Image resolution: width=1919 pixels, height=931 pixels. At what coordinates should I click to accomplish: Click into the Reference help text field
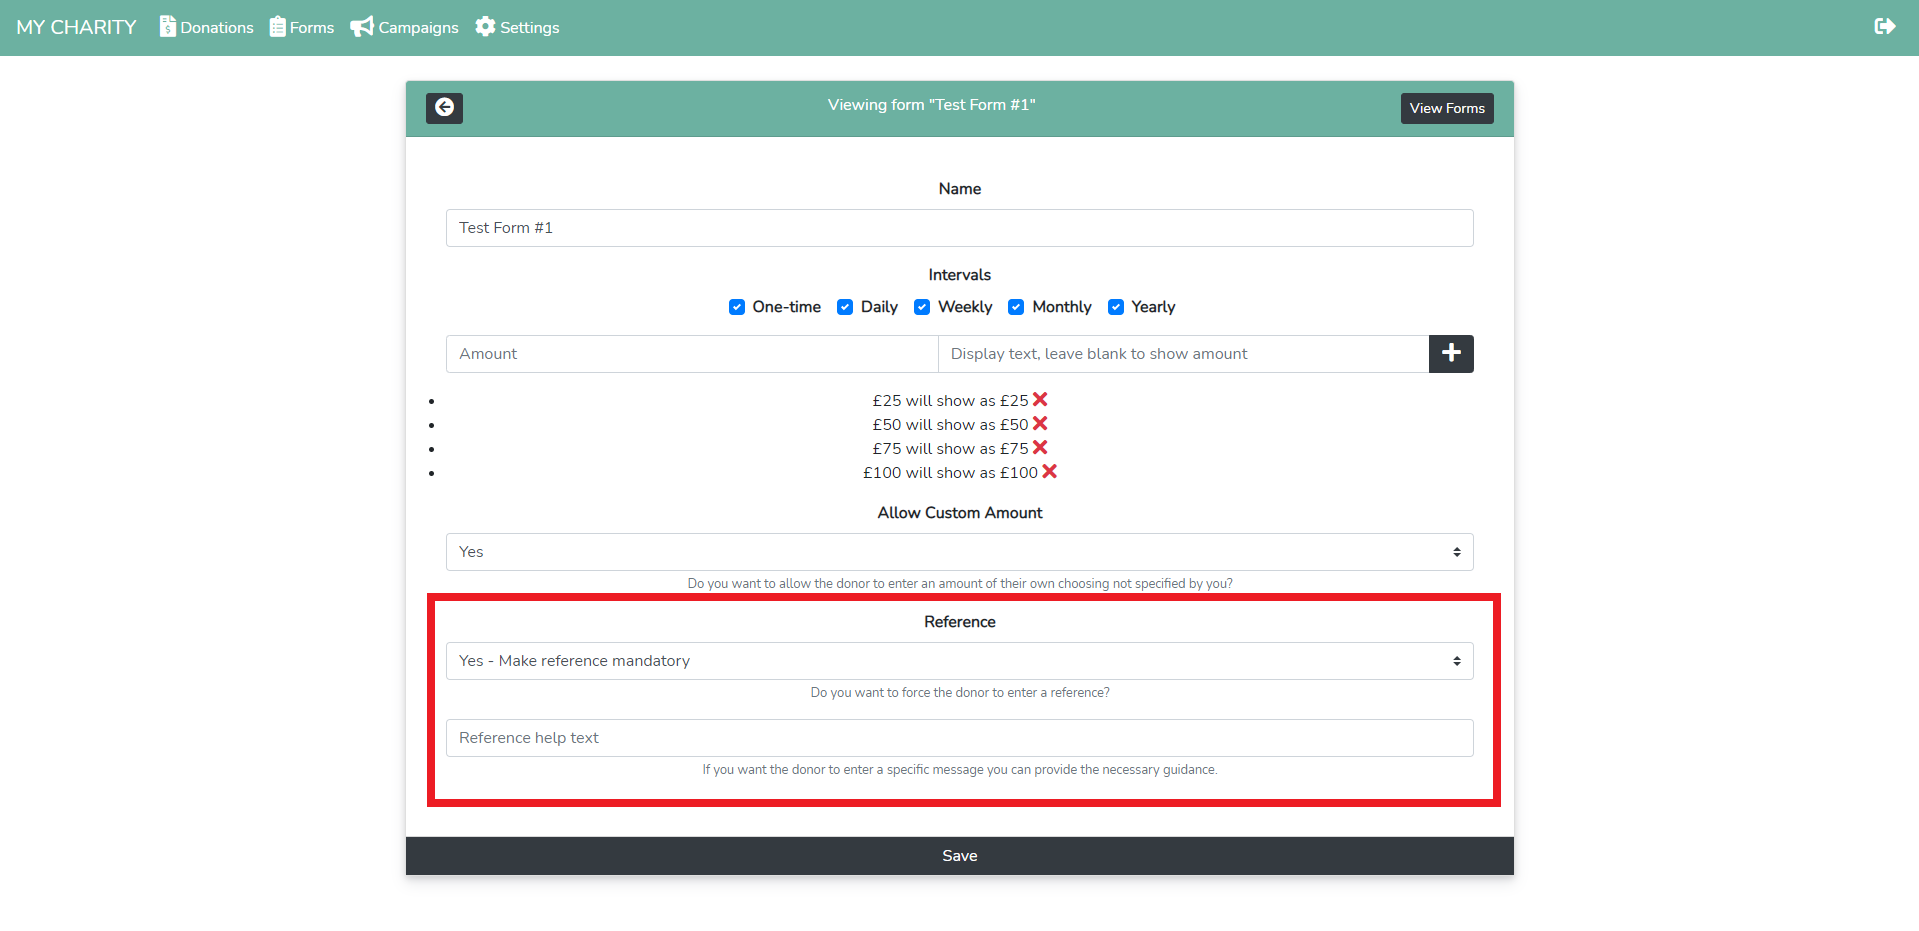(x=959, y=738)
